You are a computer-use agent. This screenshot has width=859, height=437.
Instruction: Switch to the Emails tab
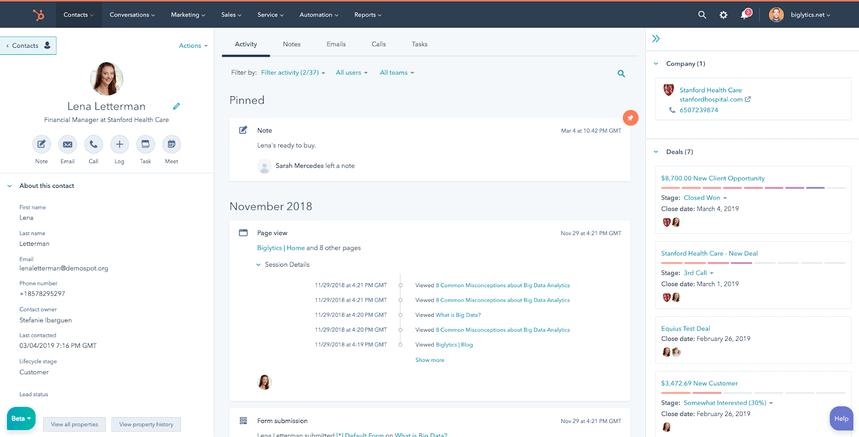tap(336, 44)
